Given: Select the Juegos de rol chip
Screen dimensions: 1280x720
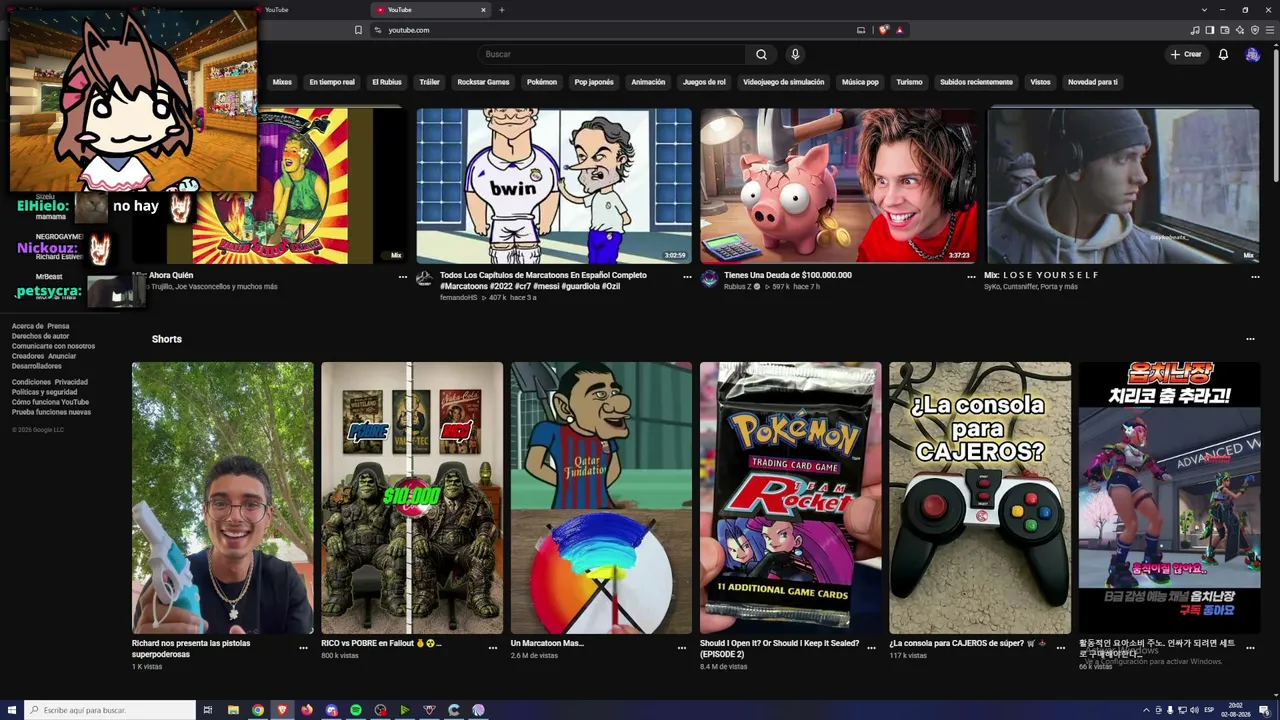Looking at the screenshot, I should click(x=704, y=82).
